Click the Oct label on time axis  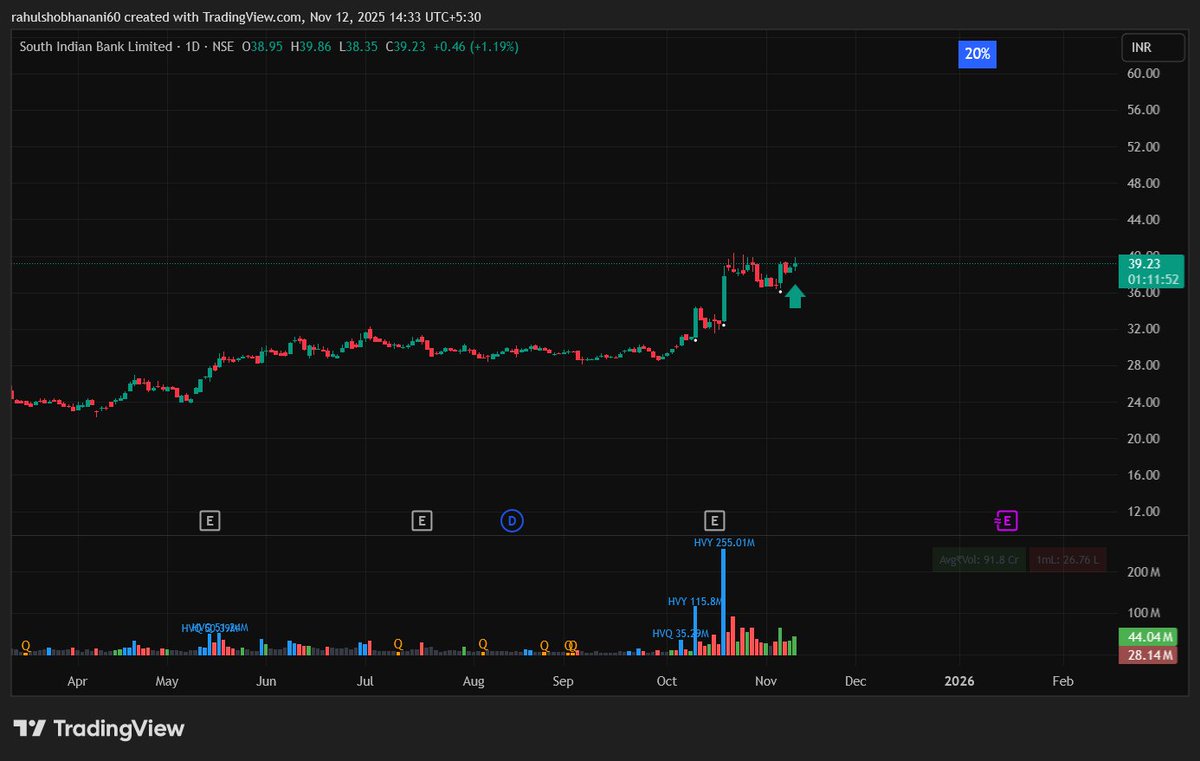tap(666, 681)
